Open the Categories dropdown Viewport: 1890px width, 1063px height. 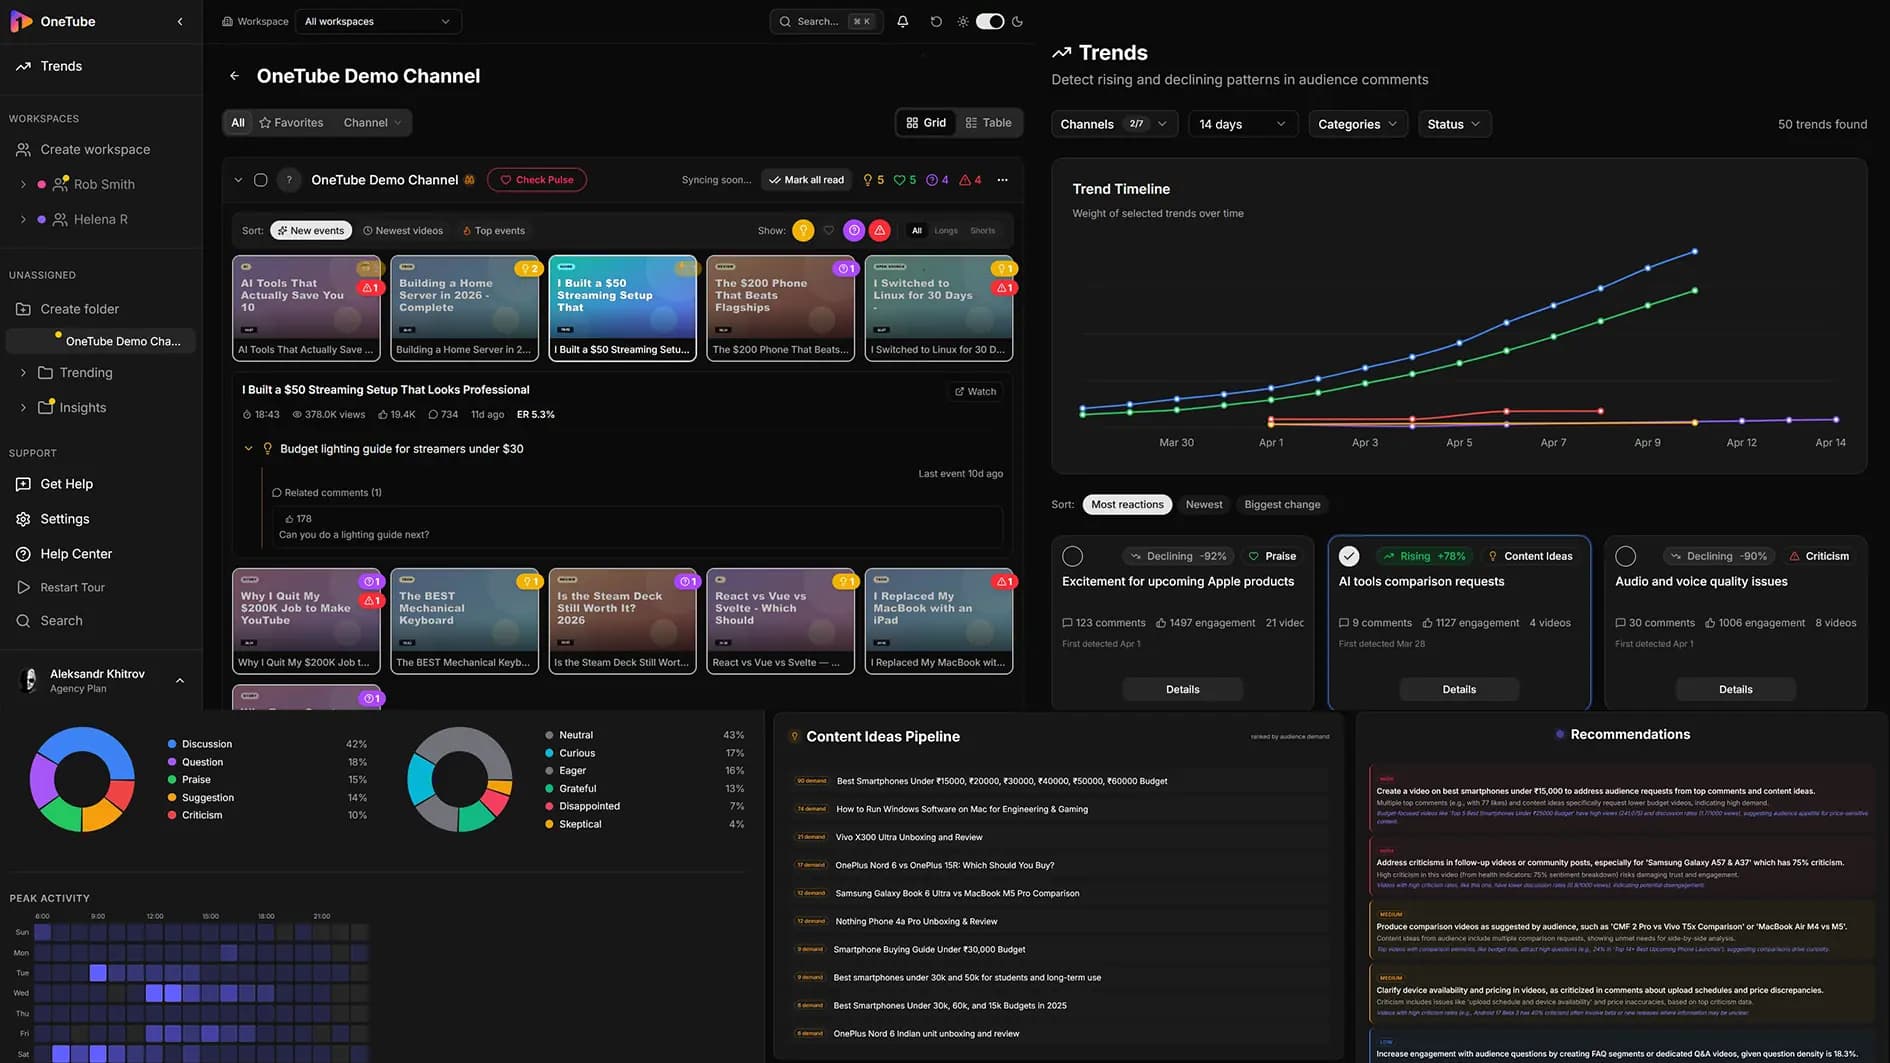pyautogui.click(x=1357, y=124)
